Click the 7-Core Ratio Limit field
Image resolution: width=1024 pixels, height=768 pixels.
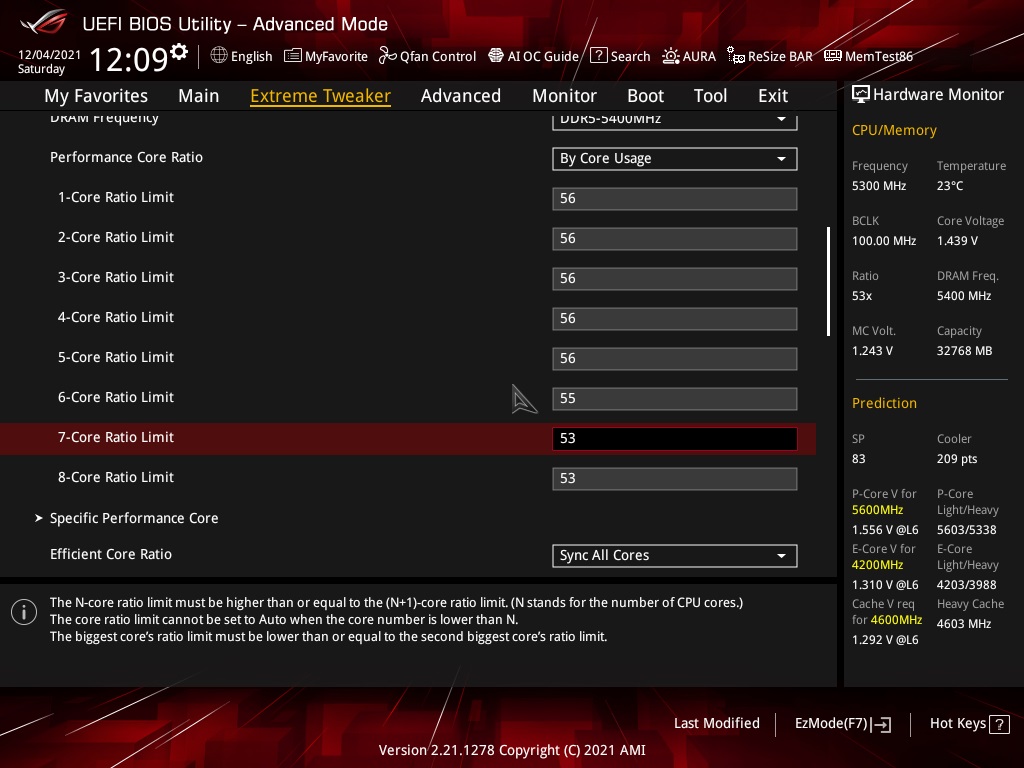click(675, 439)
